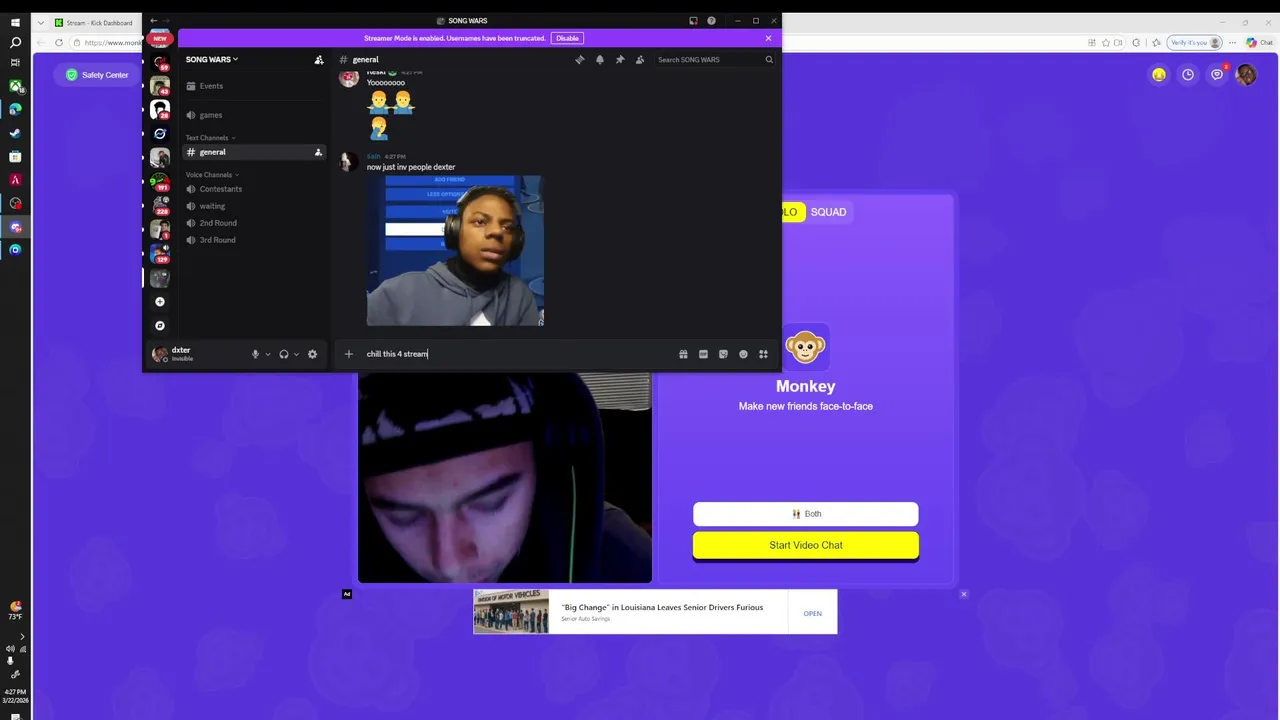Click the search magnifier in Discord search box
Screen dimensions: 1280x720
pyautogui.click(x=769, y=60)
